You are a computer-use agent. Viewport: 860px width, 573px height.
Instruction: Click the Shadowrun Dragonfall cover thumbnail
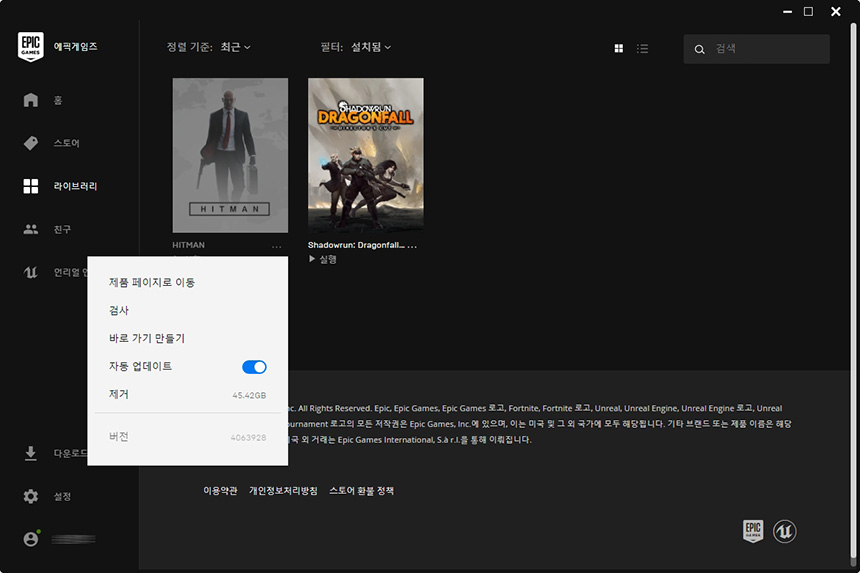point(366,155)
